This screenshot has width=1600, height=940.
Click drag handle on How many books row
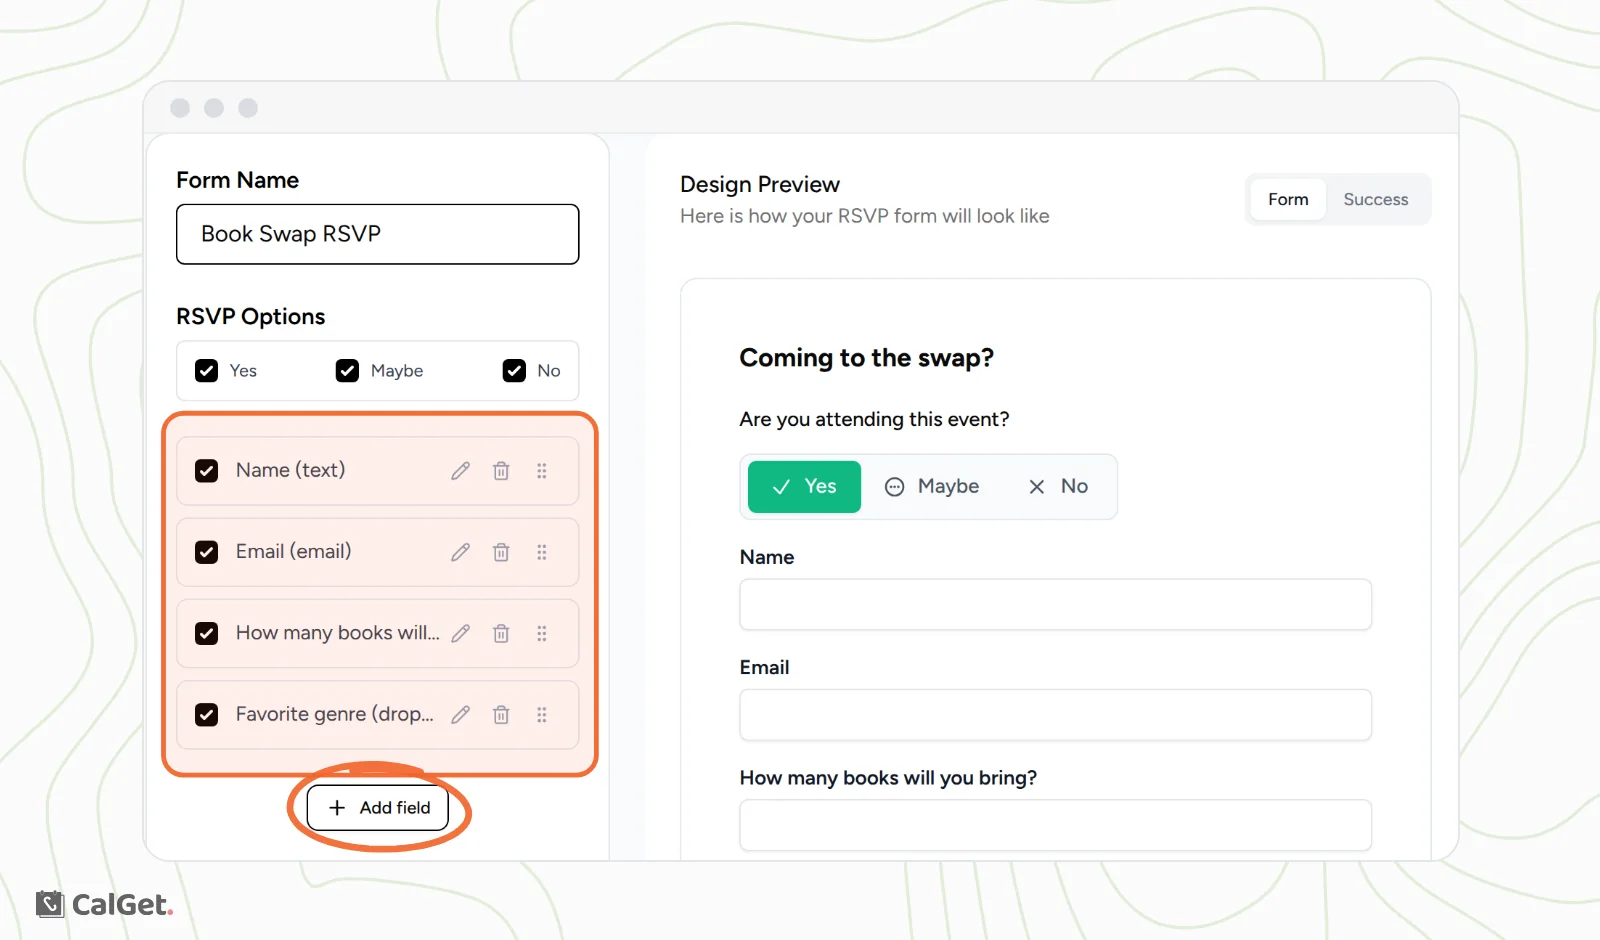(542, 633)
